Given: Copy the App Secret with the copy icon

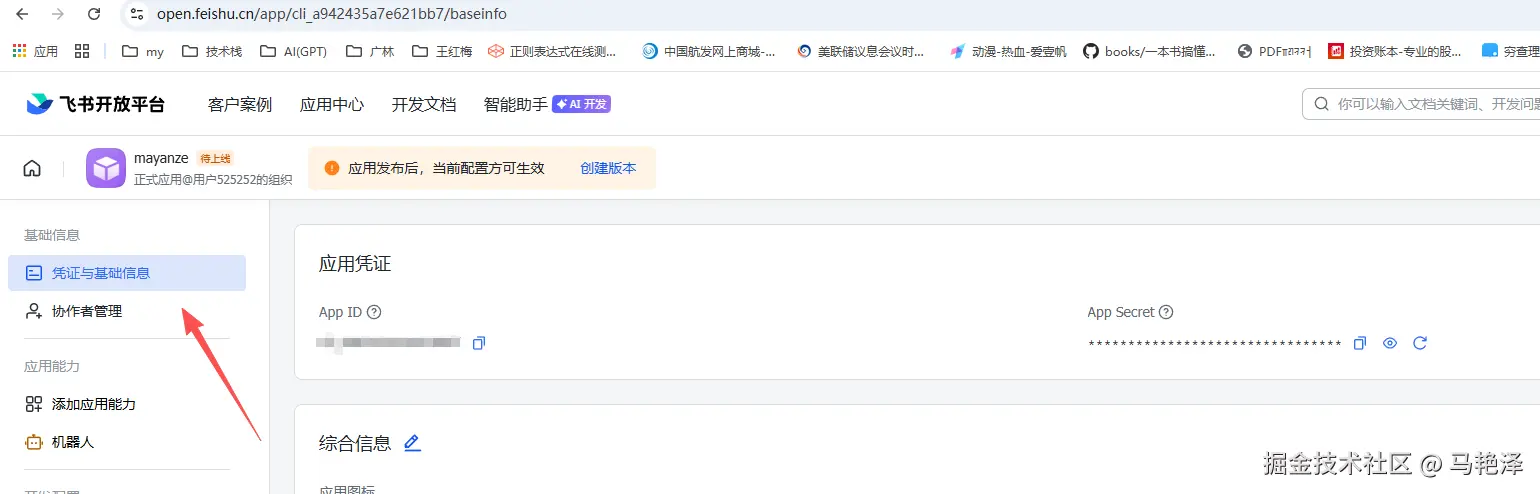Looking at the screenshot, I should (x=1359, y=343).
